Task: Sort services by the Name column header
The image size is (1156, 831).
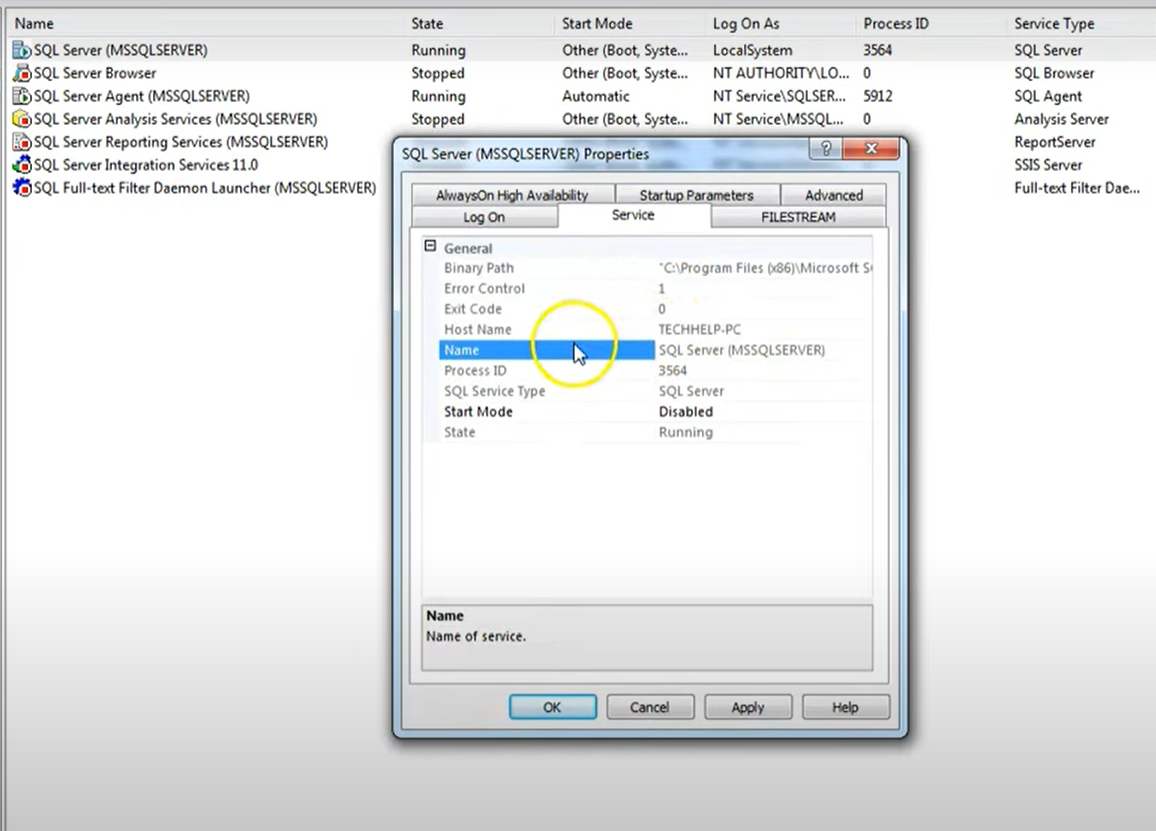Action: pyautogui.click(x=205, y=24)
